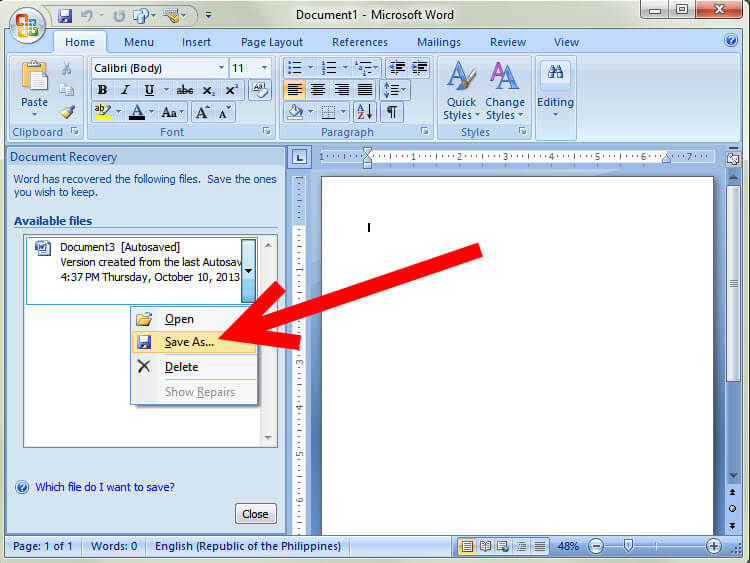Open the font size 11 dropdown
Viewport: 750px width, 563px height.
click(264, 68)
